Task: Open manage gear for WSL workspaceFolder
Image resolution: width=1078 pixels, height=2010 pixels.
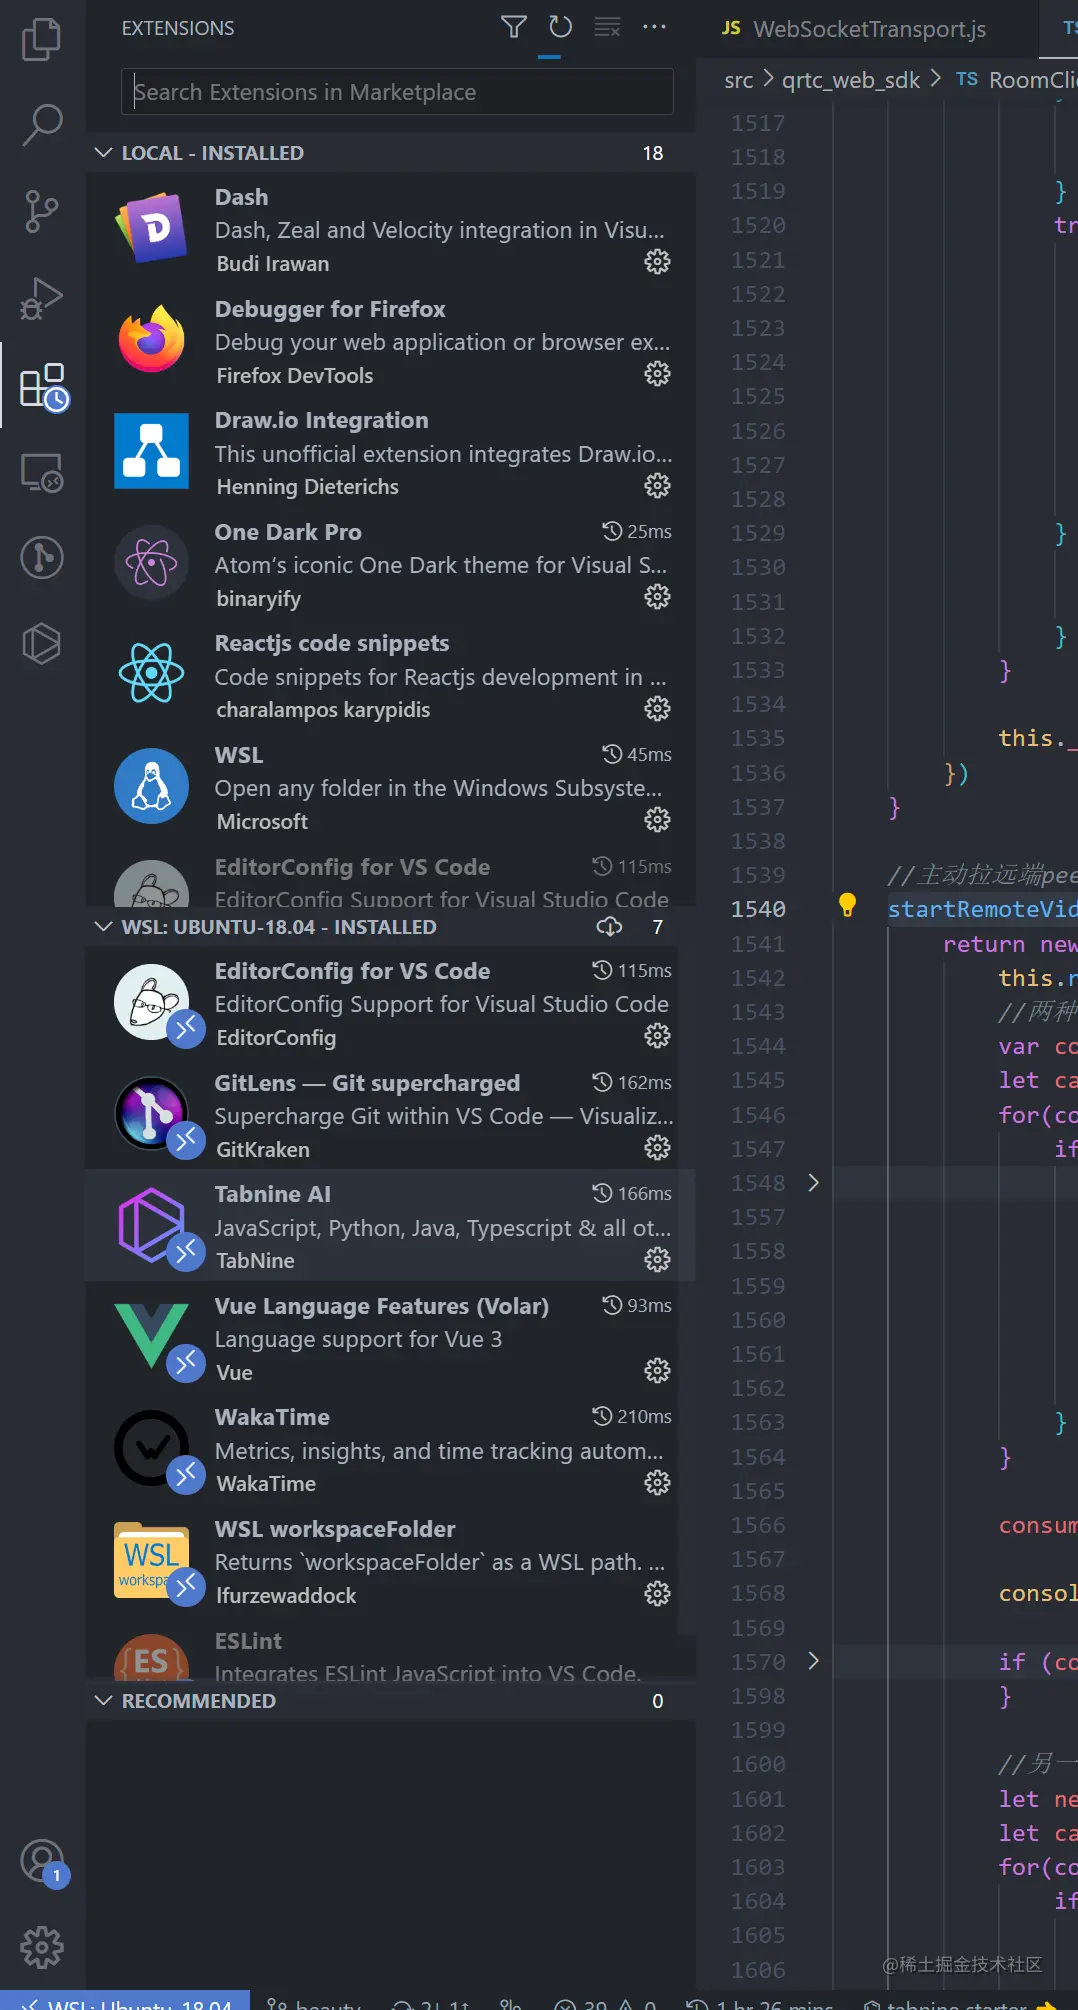Action: point(657,1594)
